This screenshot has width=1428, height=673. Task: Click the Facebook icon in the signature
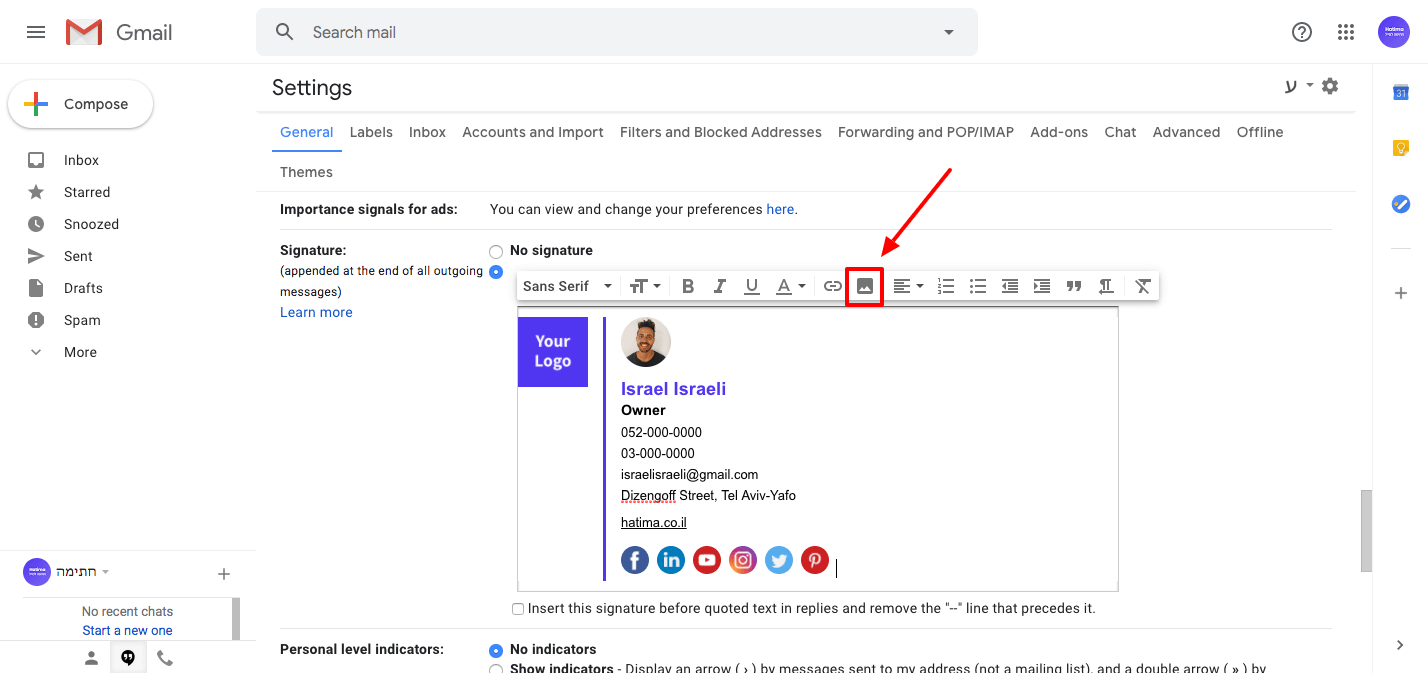click(635, 560)
